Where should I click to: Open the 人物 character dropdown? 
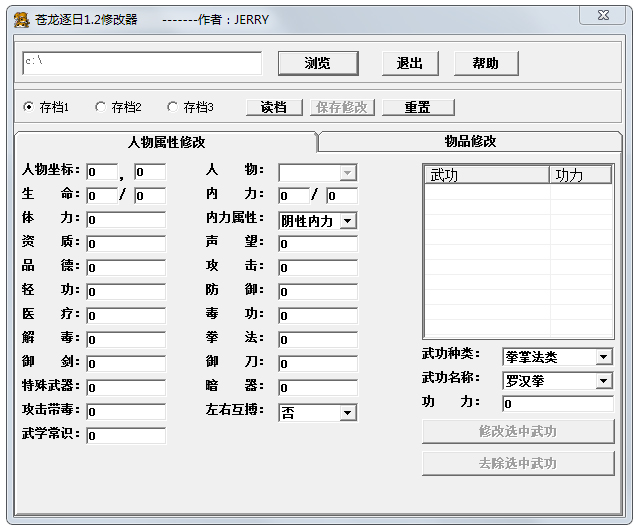pyautogui.click(x=347, y=173)
